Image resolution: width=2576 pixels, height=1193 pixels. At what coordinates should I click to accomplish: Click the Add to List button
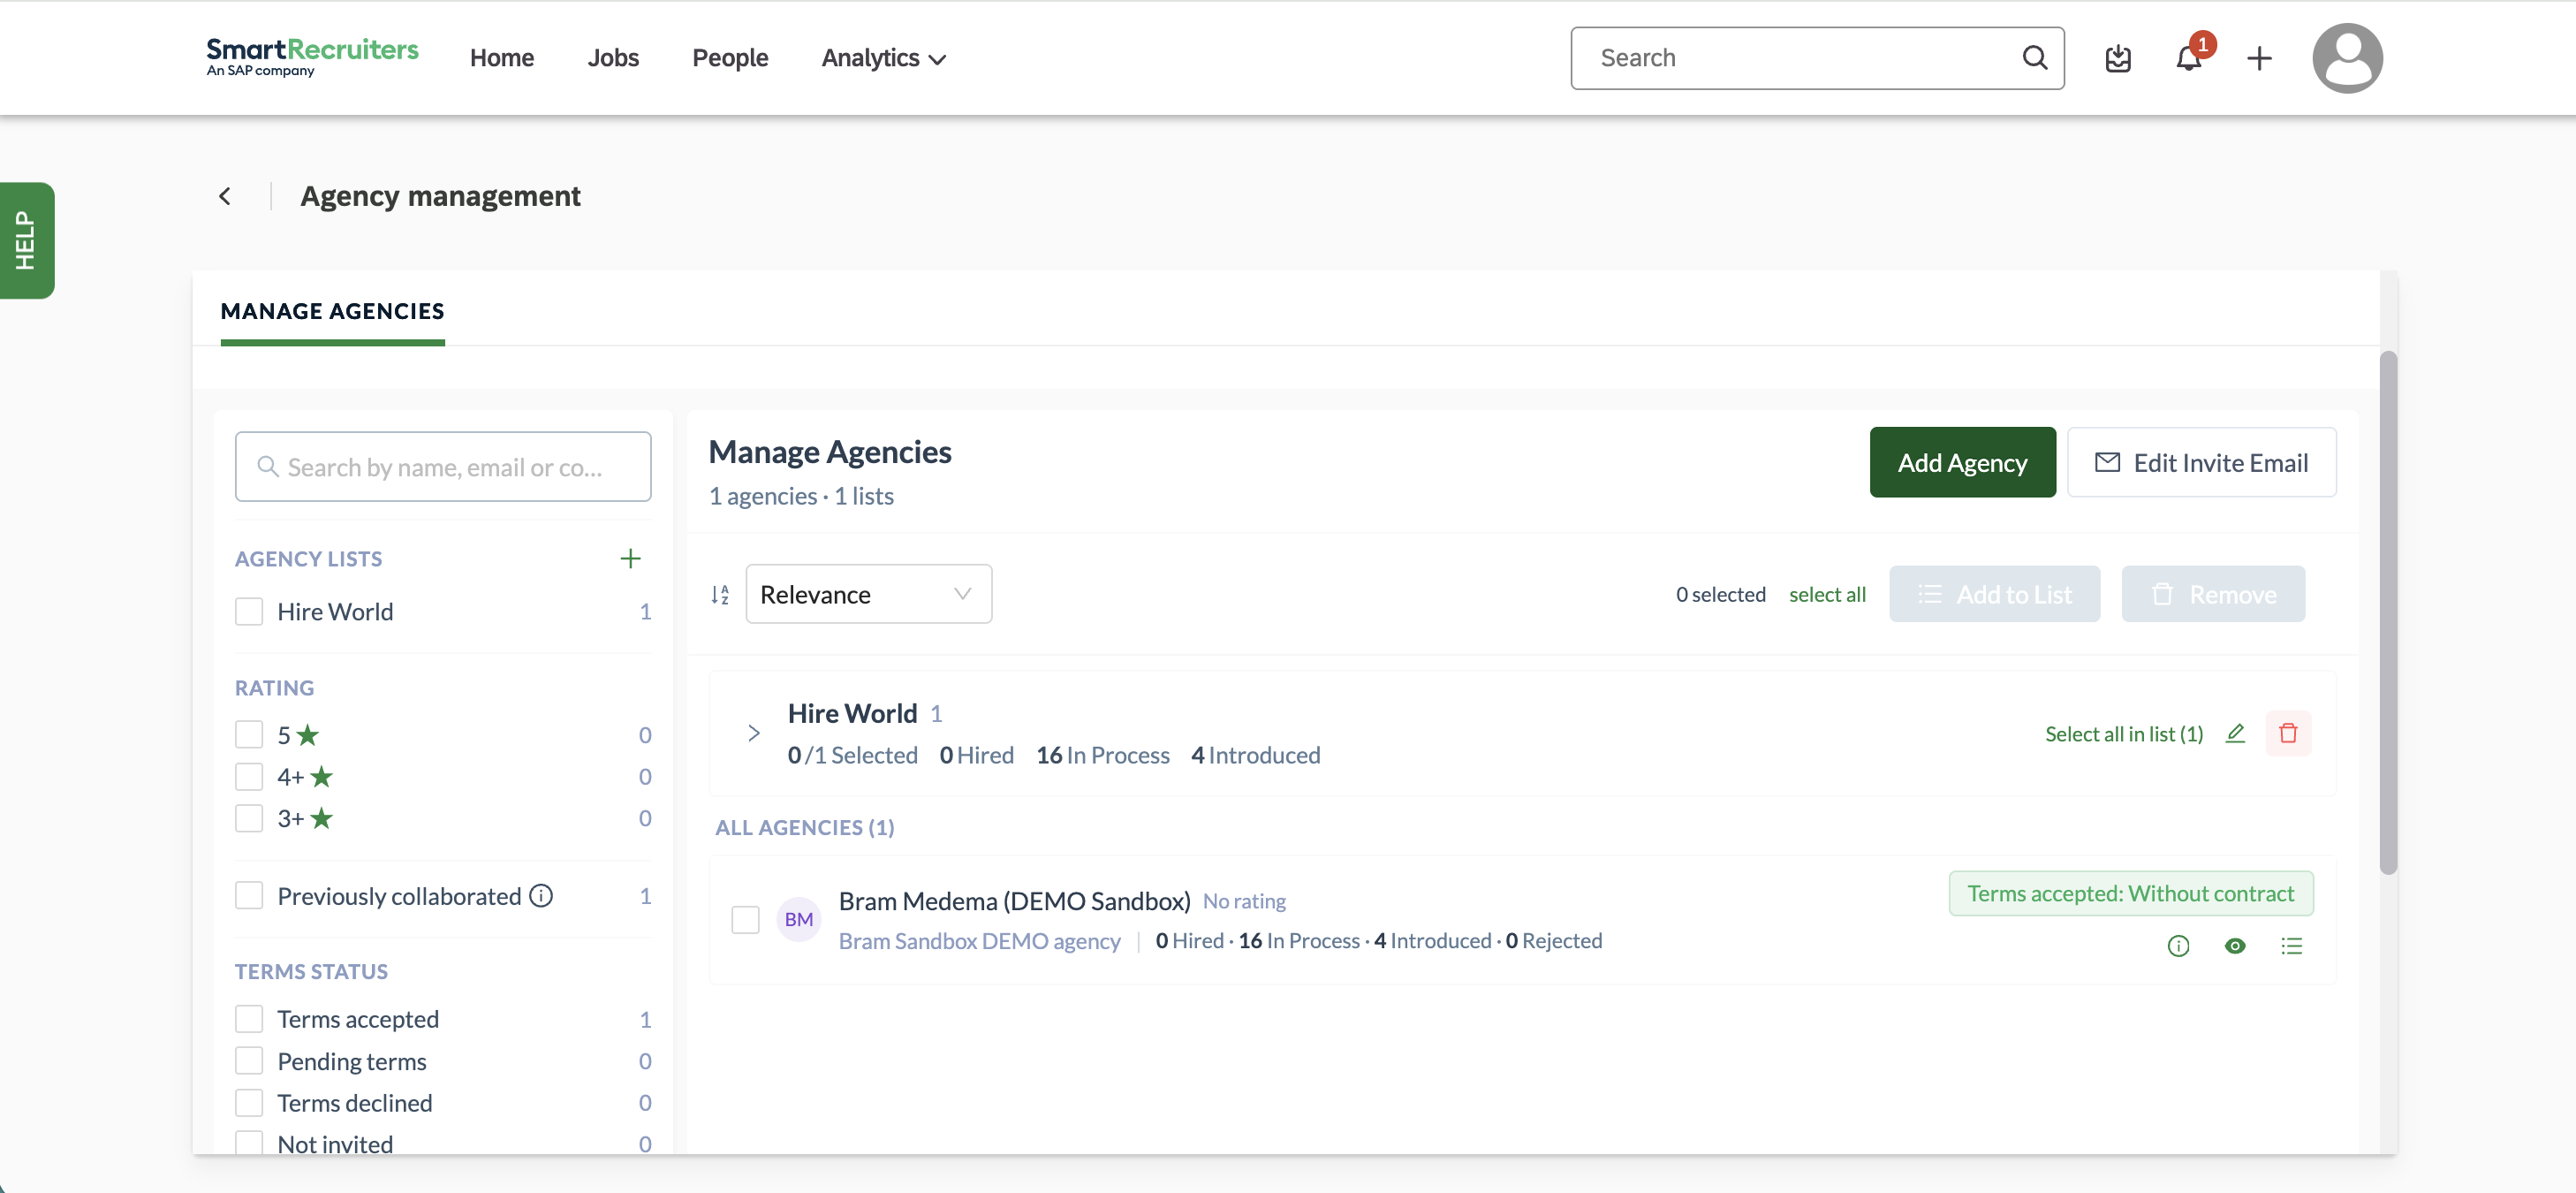tap(1994, 594)
